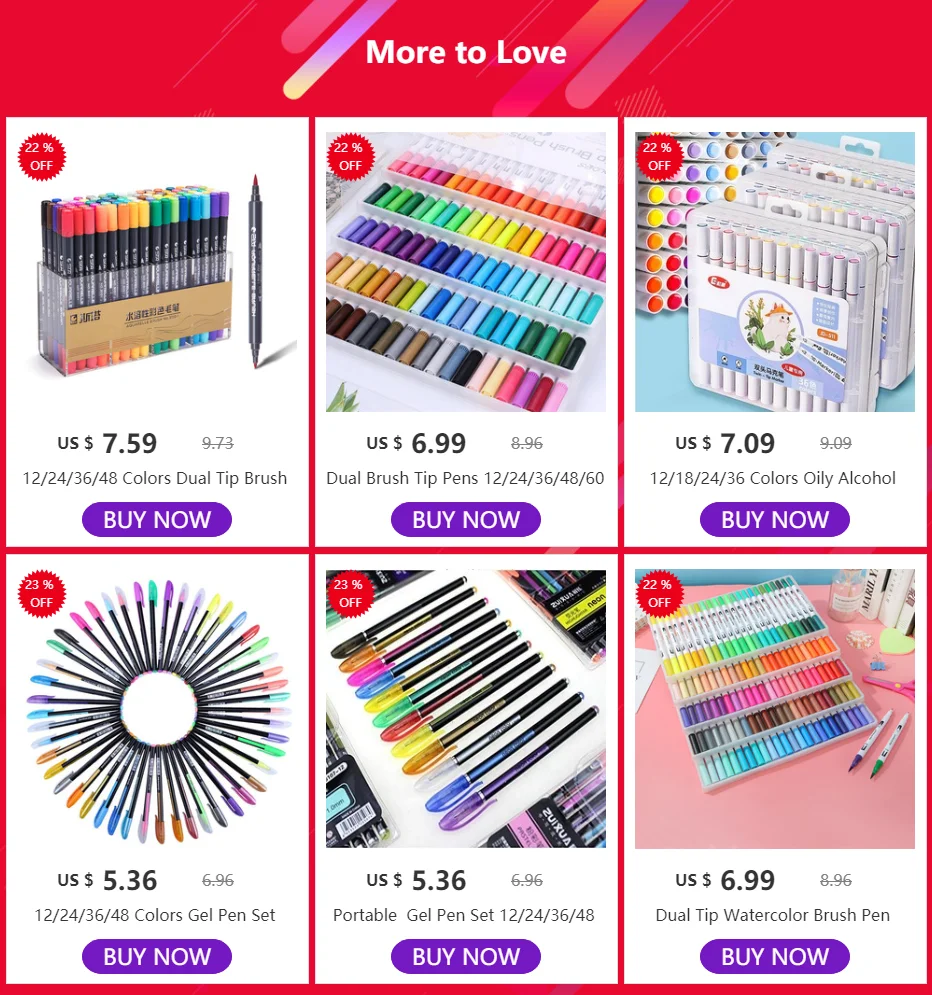Viewport: 932px width, 995px height.
Task: Click the 22% OFF badge on Watercolor Brush Pen
Action: pos(658,593)
